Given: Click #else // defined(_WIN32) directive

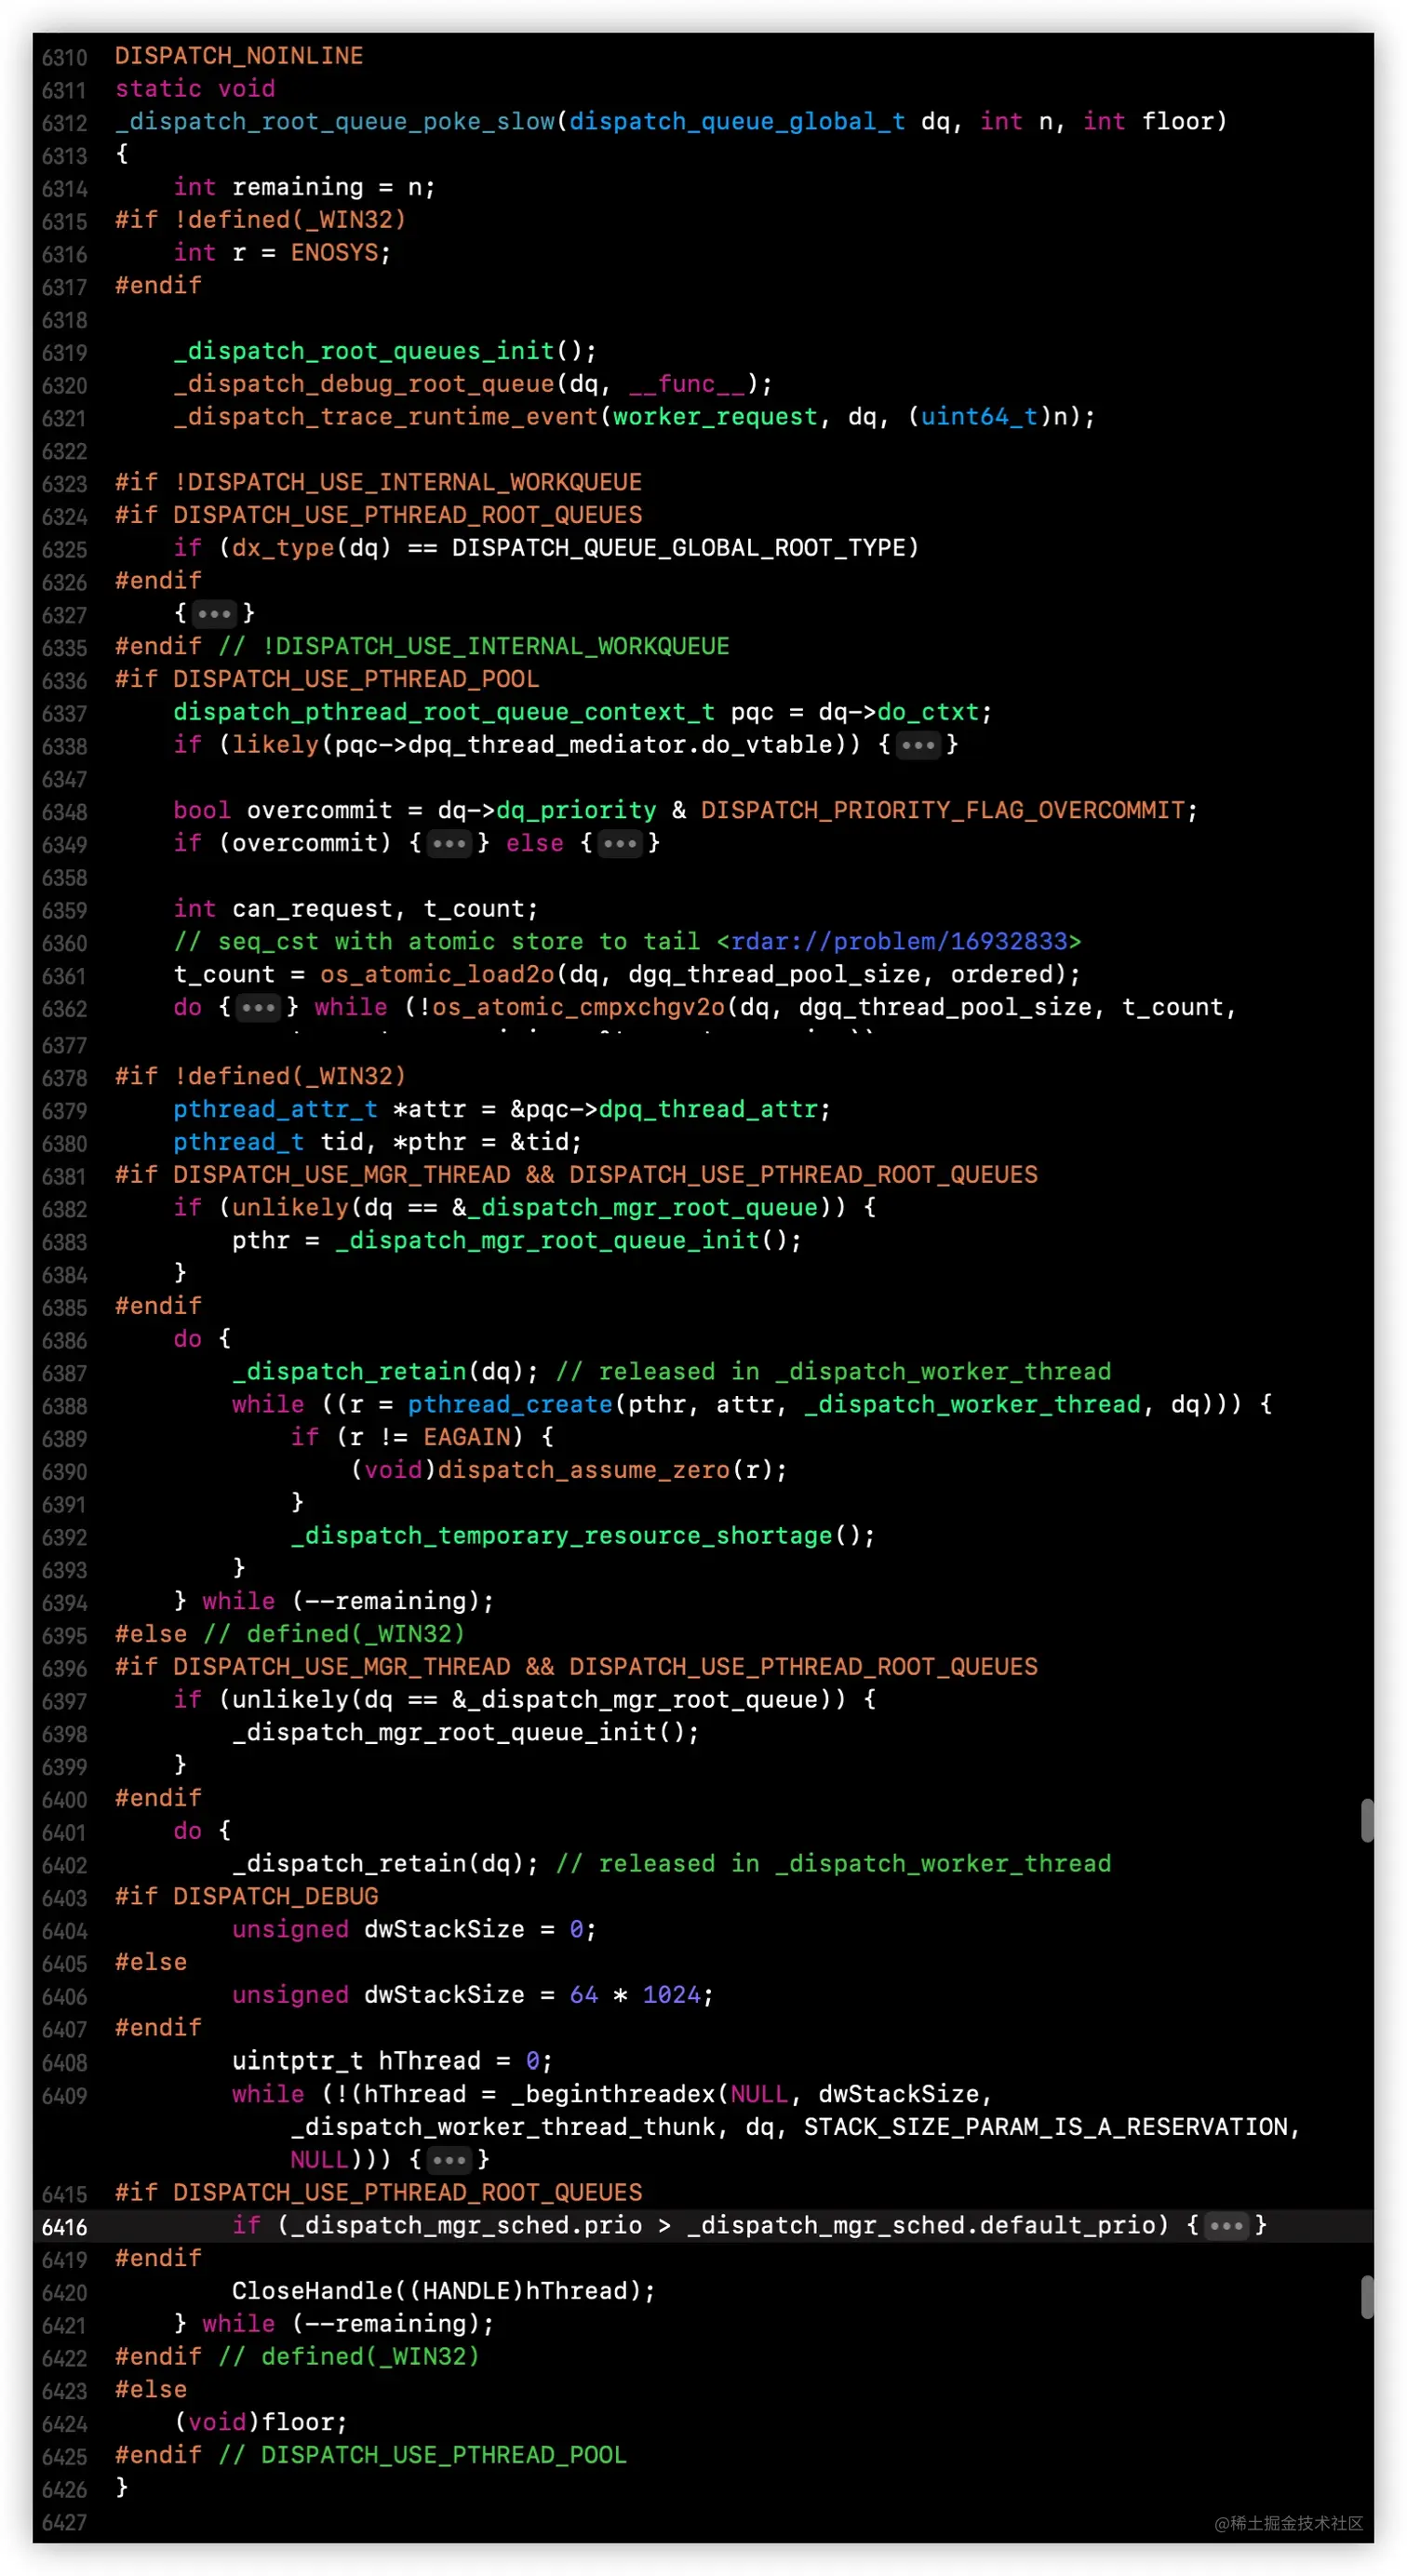Looking at the screenshot, I should 290,1633.
